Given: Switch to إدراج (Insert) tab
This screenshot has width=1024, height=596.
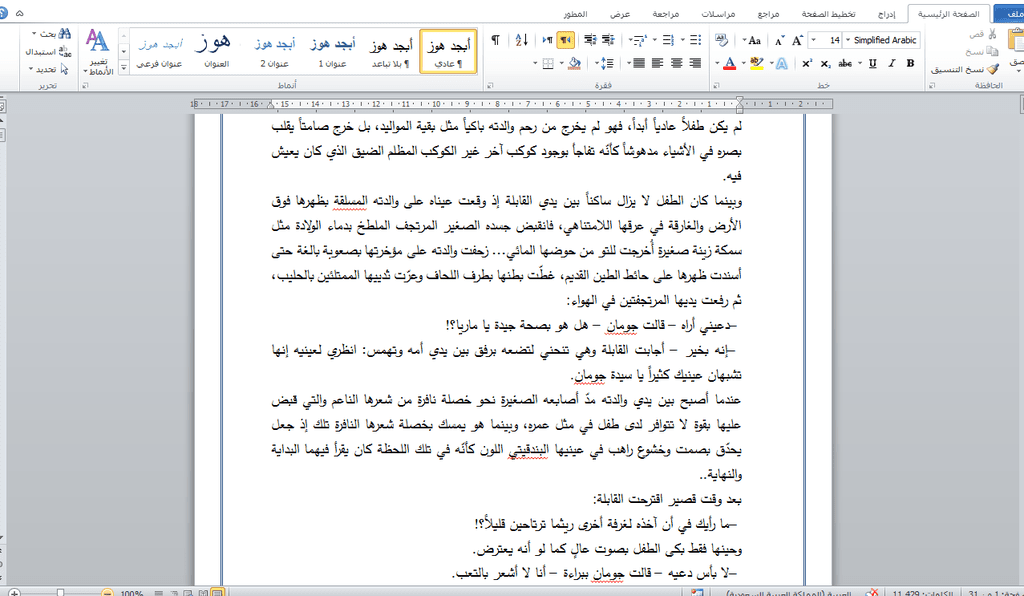Looking at the screenshot, I should pyautogui.click(x=886, y=14).
